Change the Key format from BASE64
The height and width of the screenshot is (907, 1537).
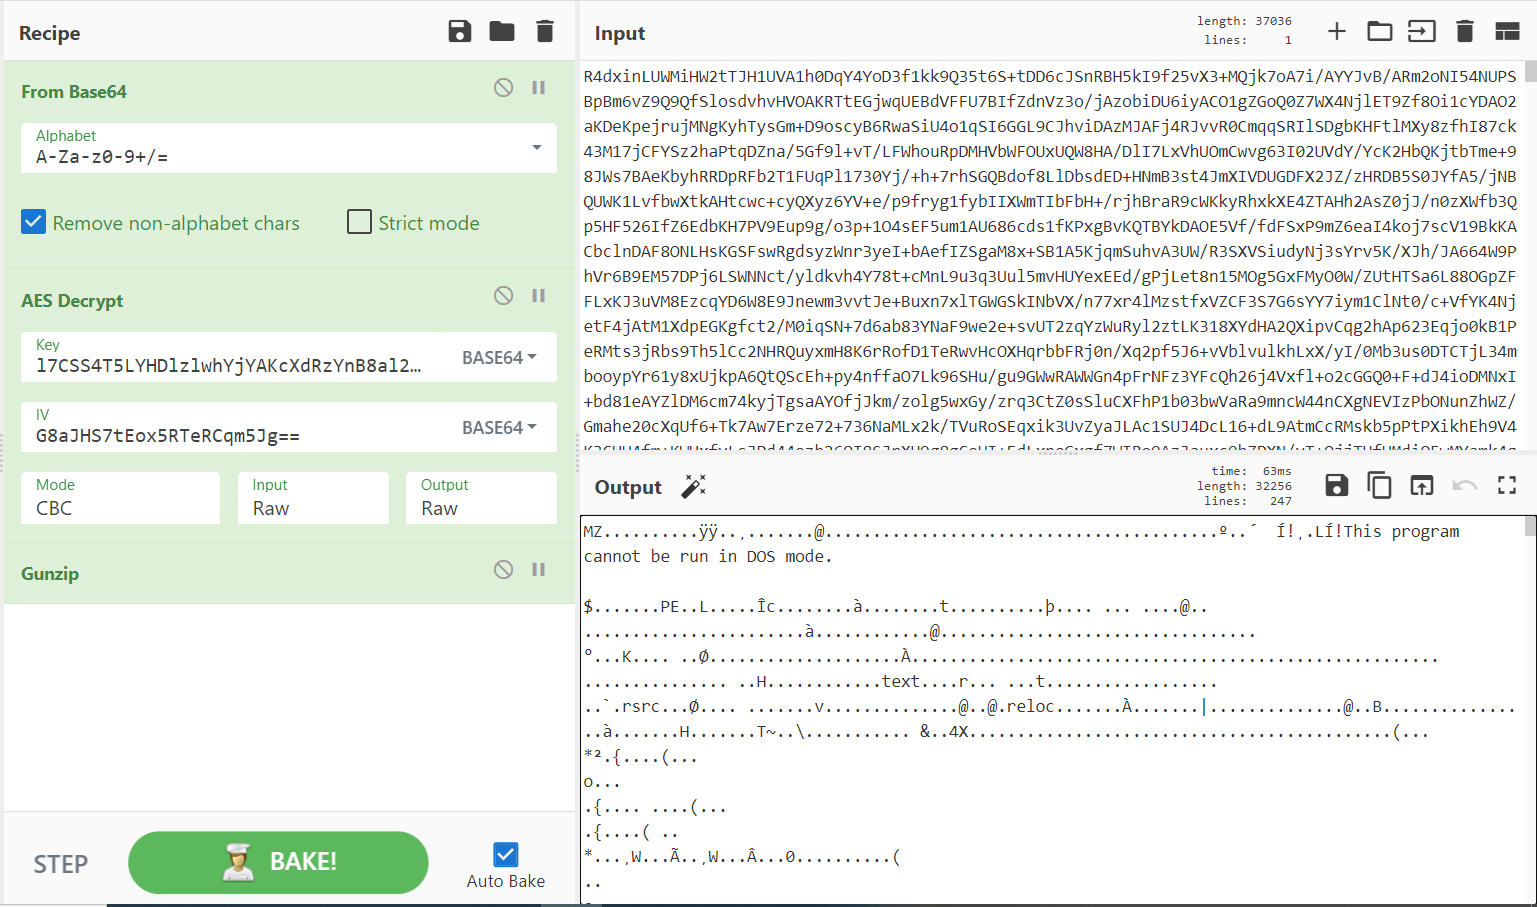tap(499, 358)
